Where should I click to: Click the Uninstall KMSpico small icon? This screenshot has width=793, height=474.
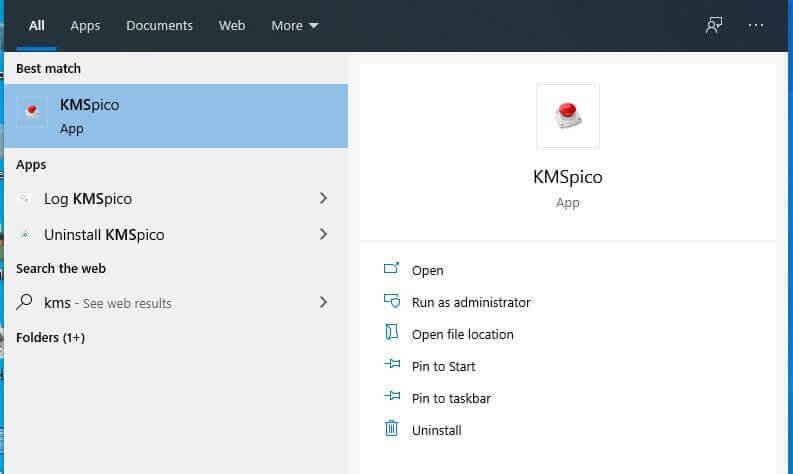coord(24,234)
